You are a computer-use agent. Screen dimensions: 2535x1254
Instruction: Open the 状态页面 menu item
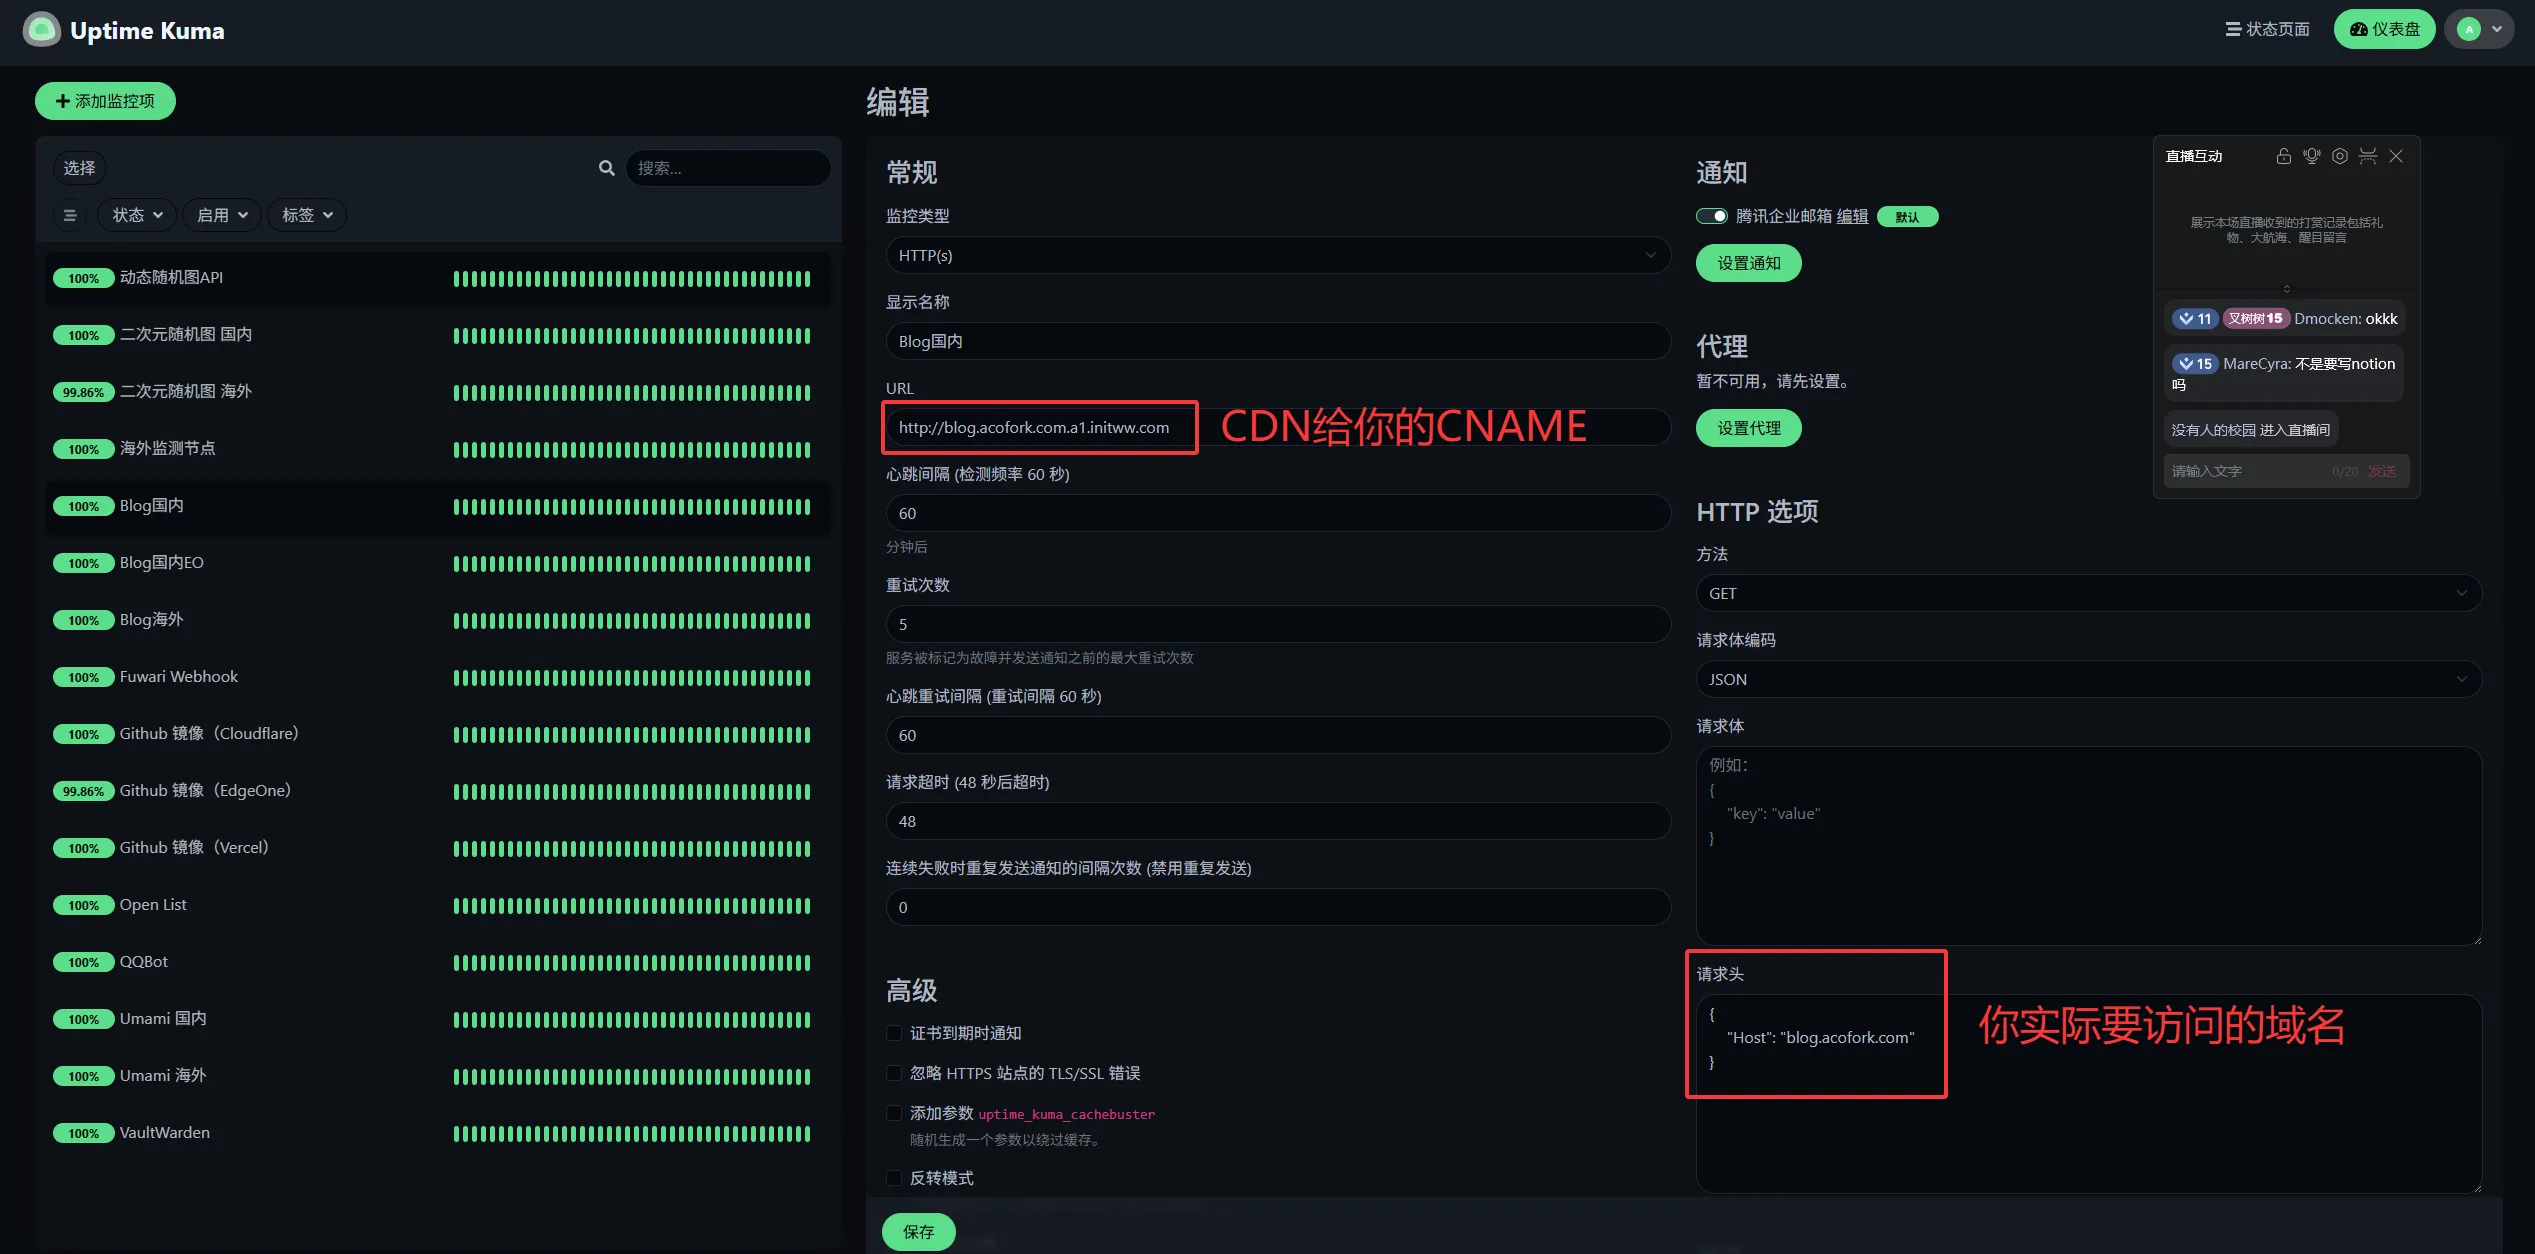(2267, 30)
